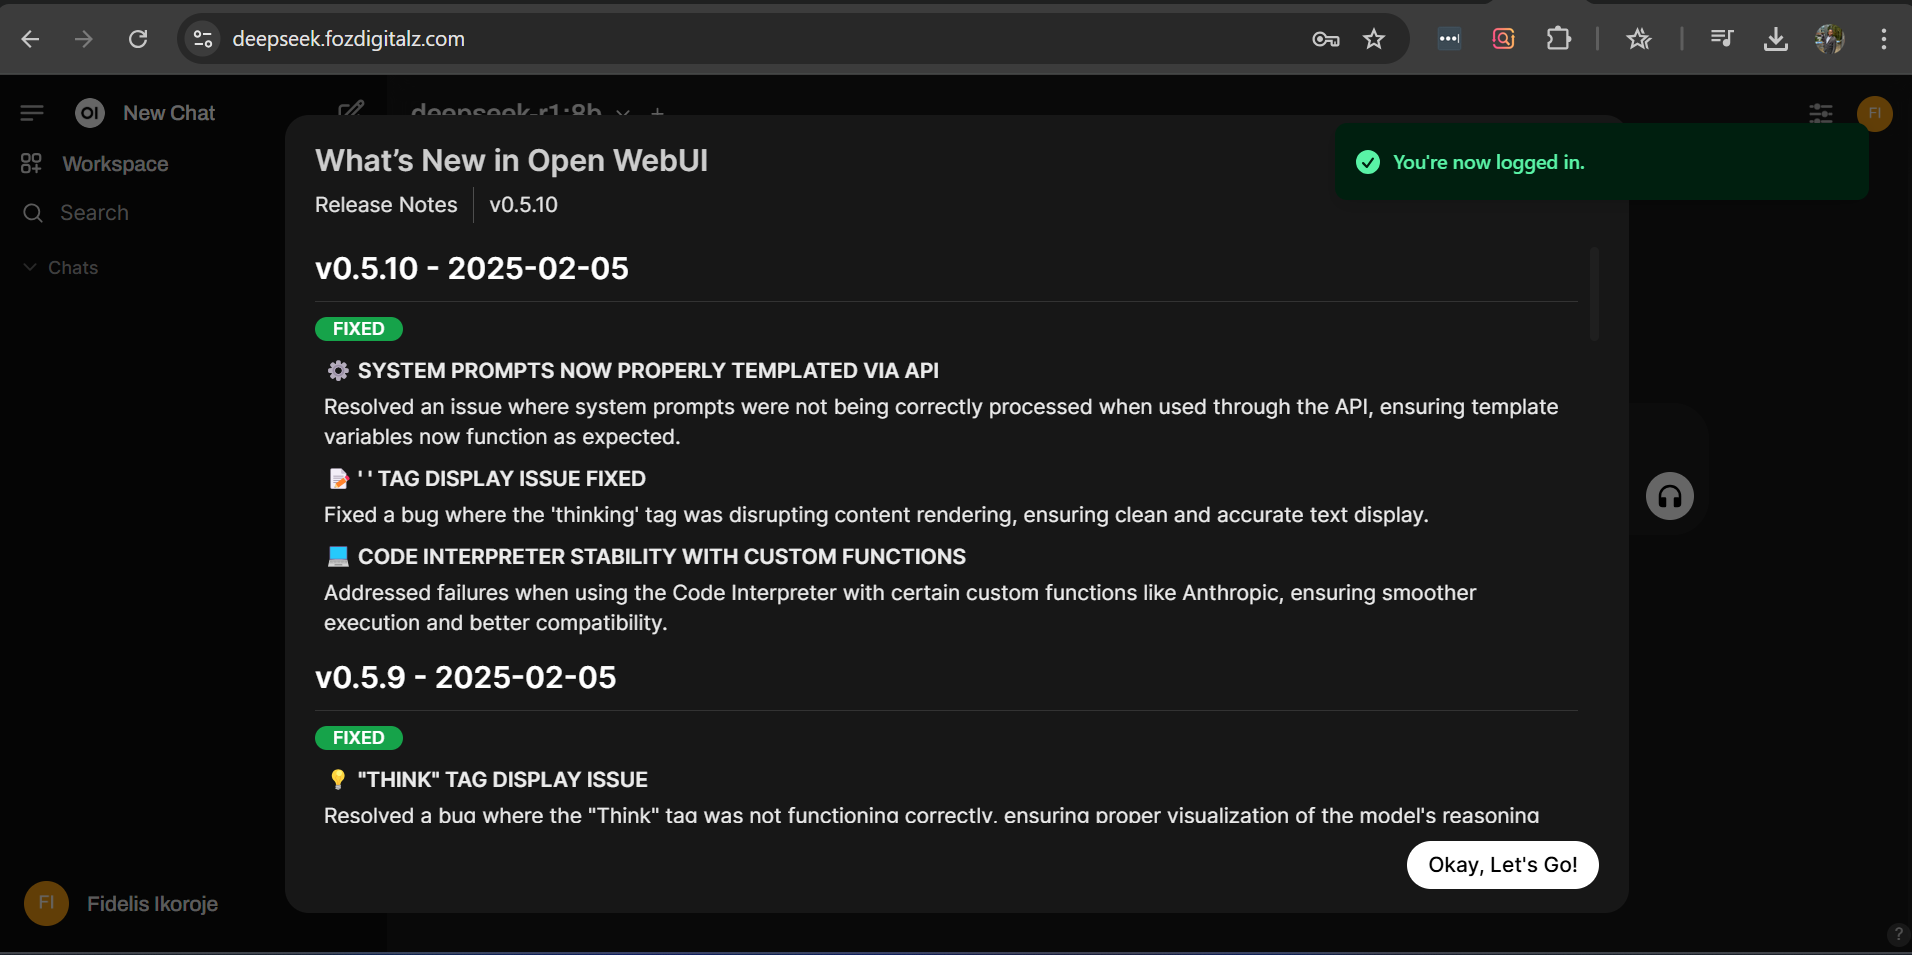Click the 'v0.5.10' version label in header

[523, 205]
